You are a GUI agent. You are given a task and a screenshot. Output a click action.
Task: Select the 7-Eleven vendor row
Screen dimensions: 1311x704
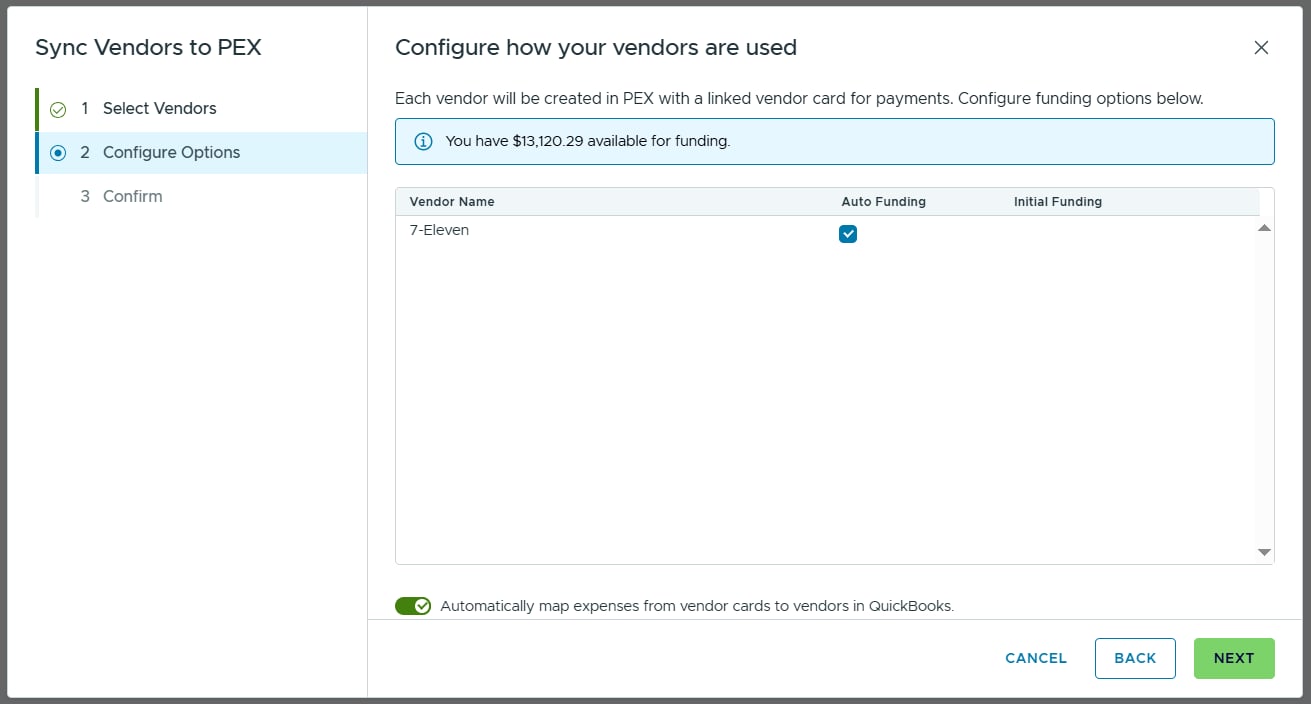(x=826, y=234)
